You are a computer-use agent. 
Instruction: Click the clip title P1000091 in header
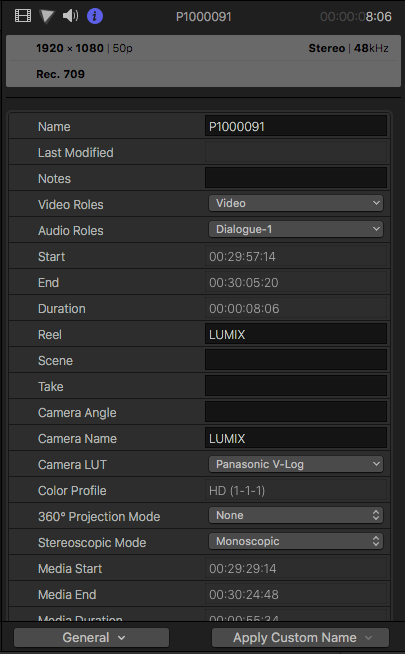204,17
